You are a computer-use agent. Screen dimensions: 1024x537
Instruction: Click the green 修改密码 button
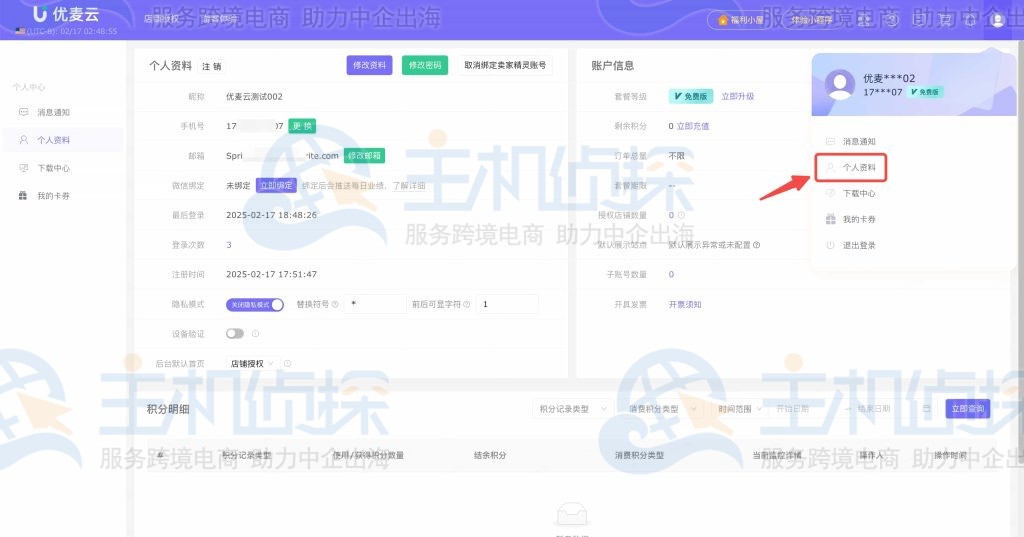[424, 65]
